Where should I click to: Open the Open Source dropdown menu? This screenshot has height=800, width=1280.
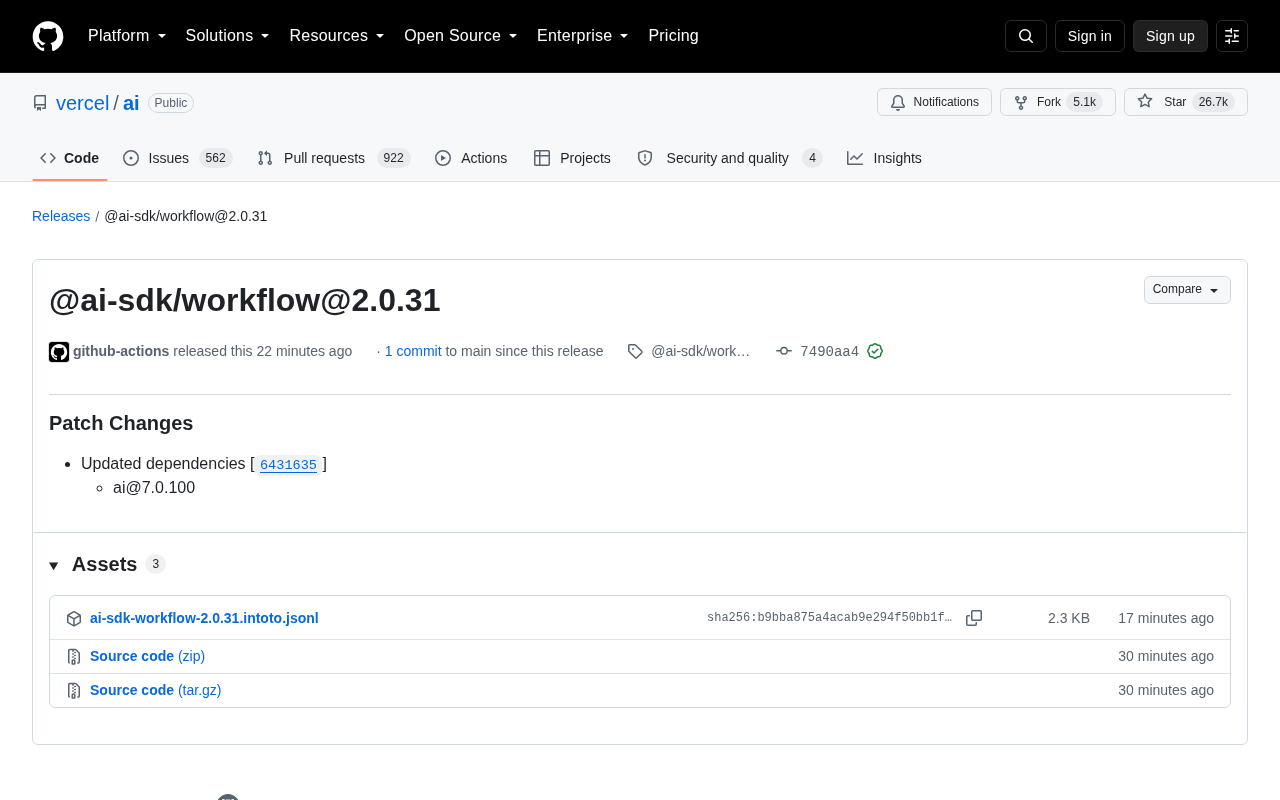[461, 36]
